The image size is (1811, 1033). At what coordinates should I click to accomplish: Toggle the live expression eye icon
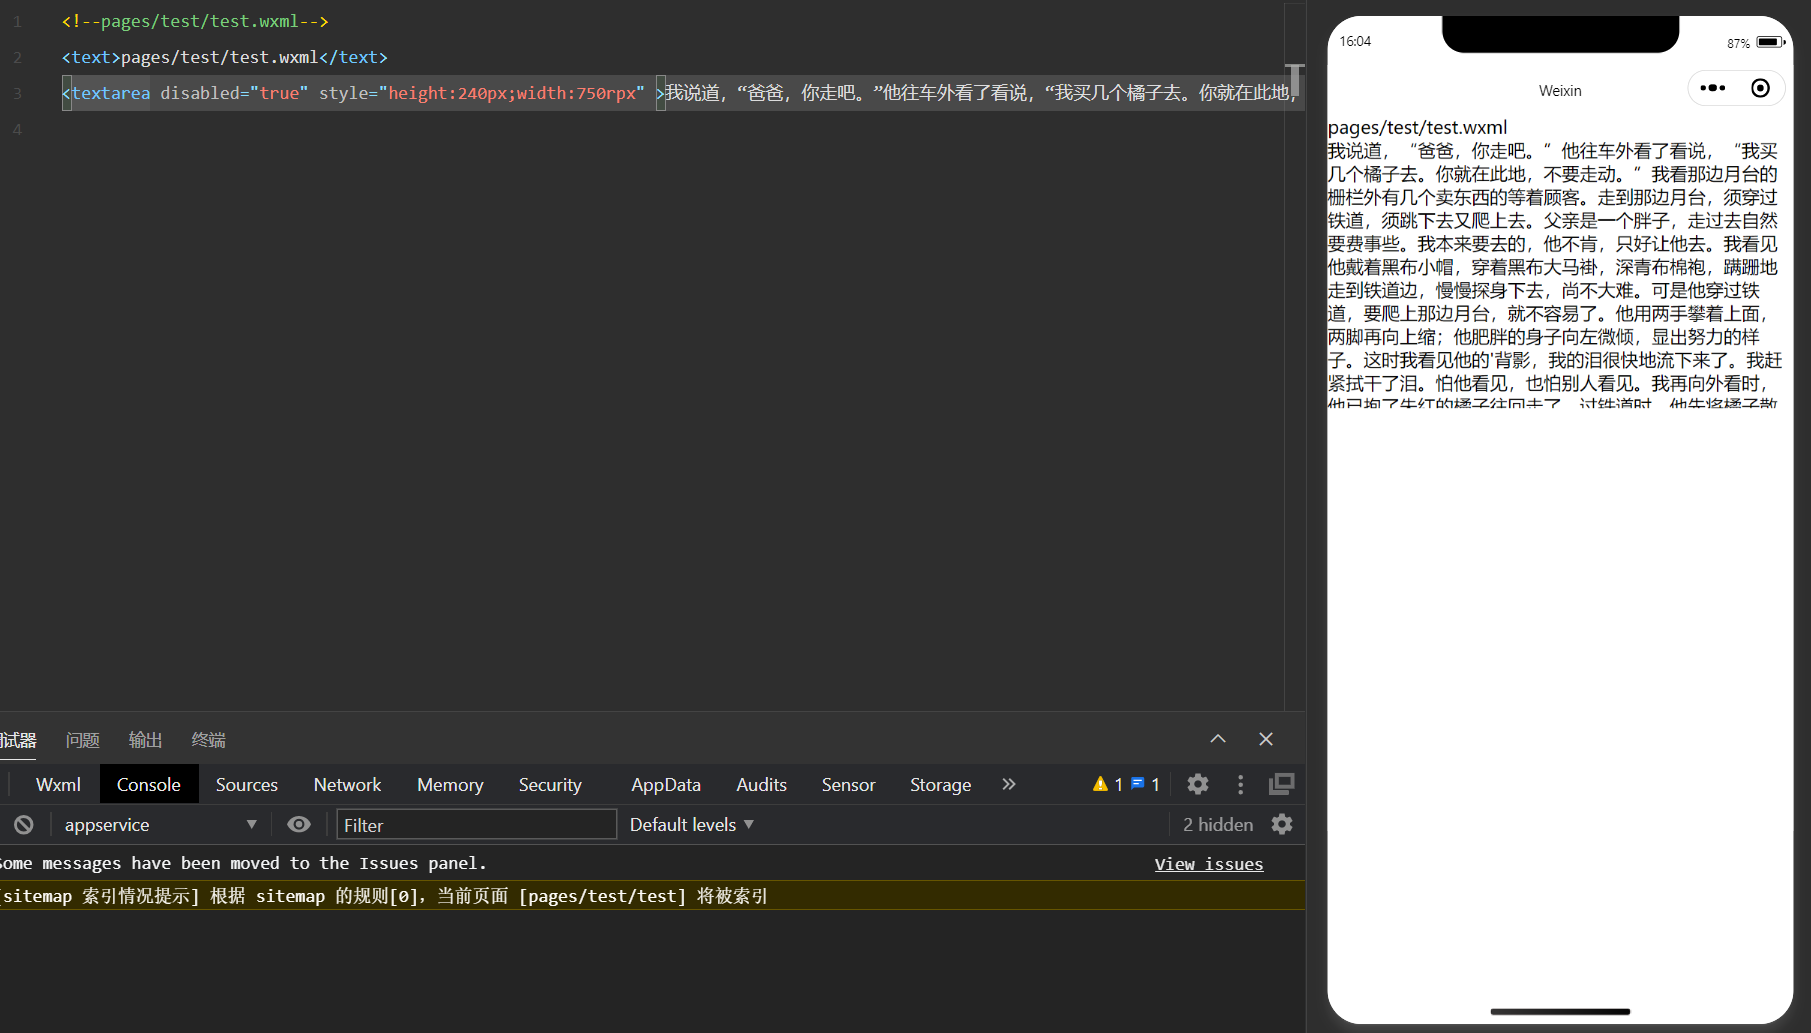(298, 825)
